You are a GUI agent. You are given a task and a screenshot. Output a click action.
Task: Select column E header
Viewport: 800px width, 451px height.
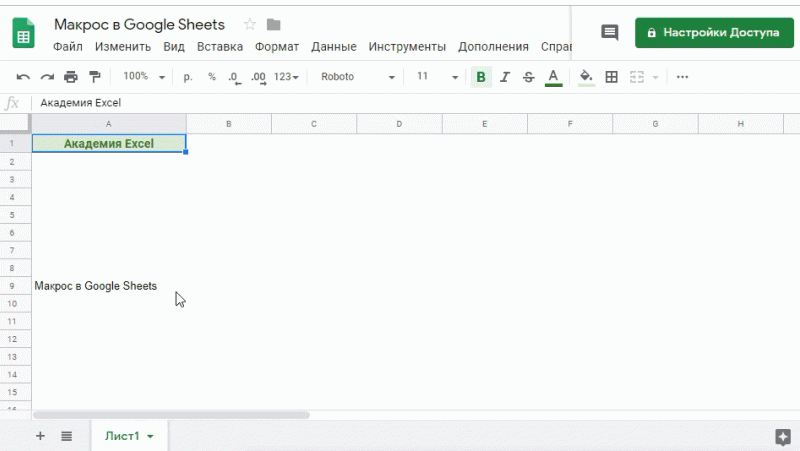484,124
